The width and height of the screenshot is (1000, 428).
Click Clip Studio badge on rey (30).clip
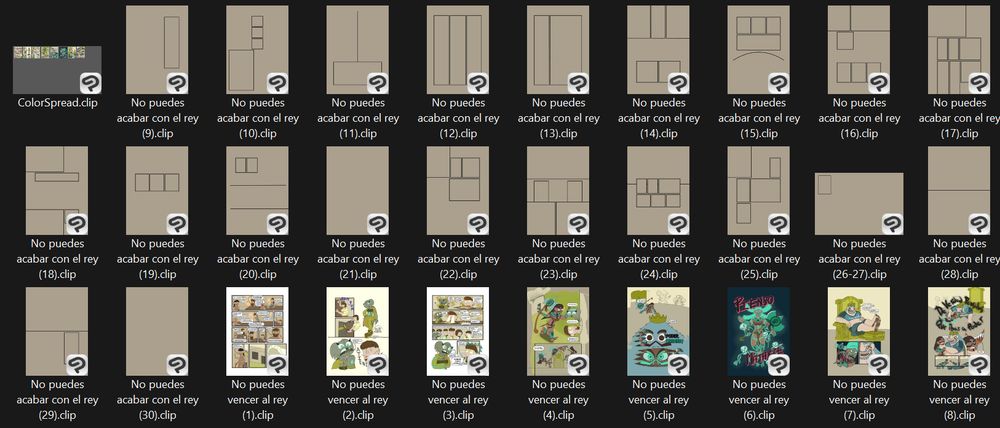[177, 365]
